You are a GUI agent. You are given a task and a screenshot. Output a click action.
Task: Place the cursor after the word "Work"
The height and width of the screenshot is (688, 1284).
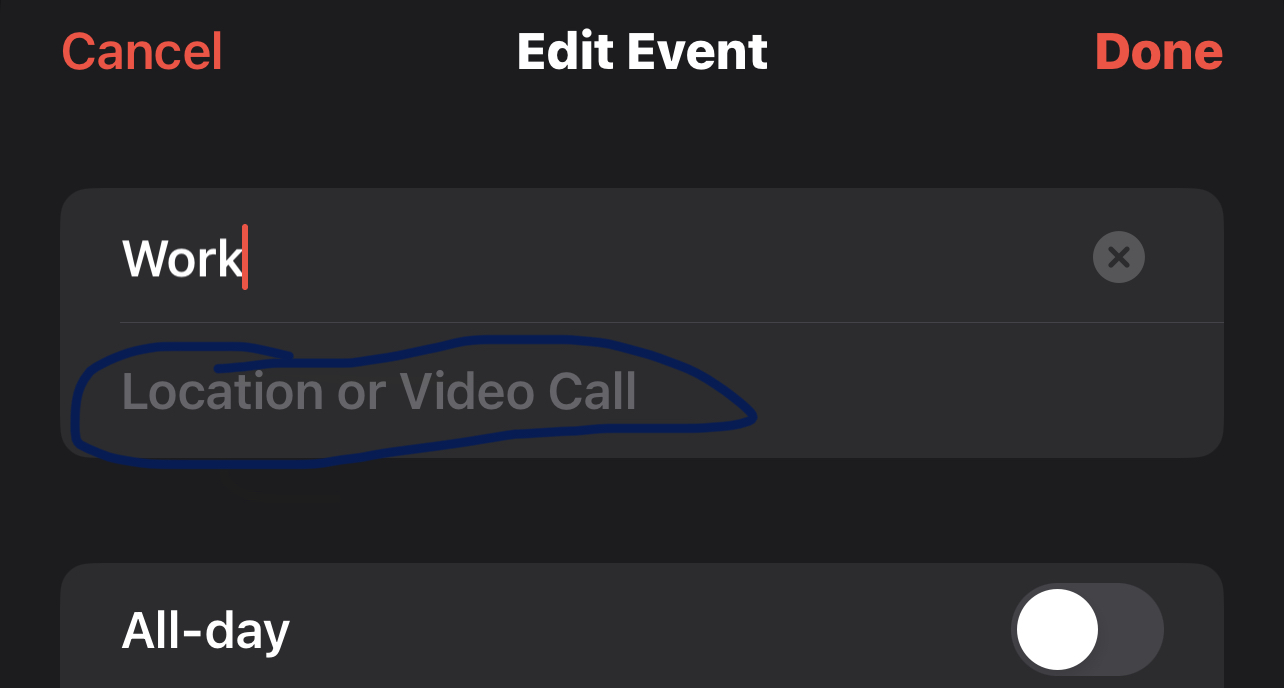tap(246, 258)
